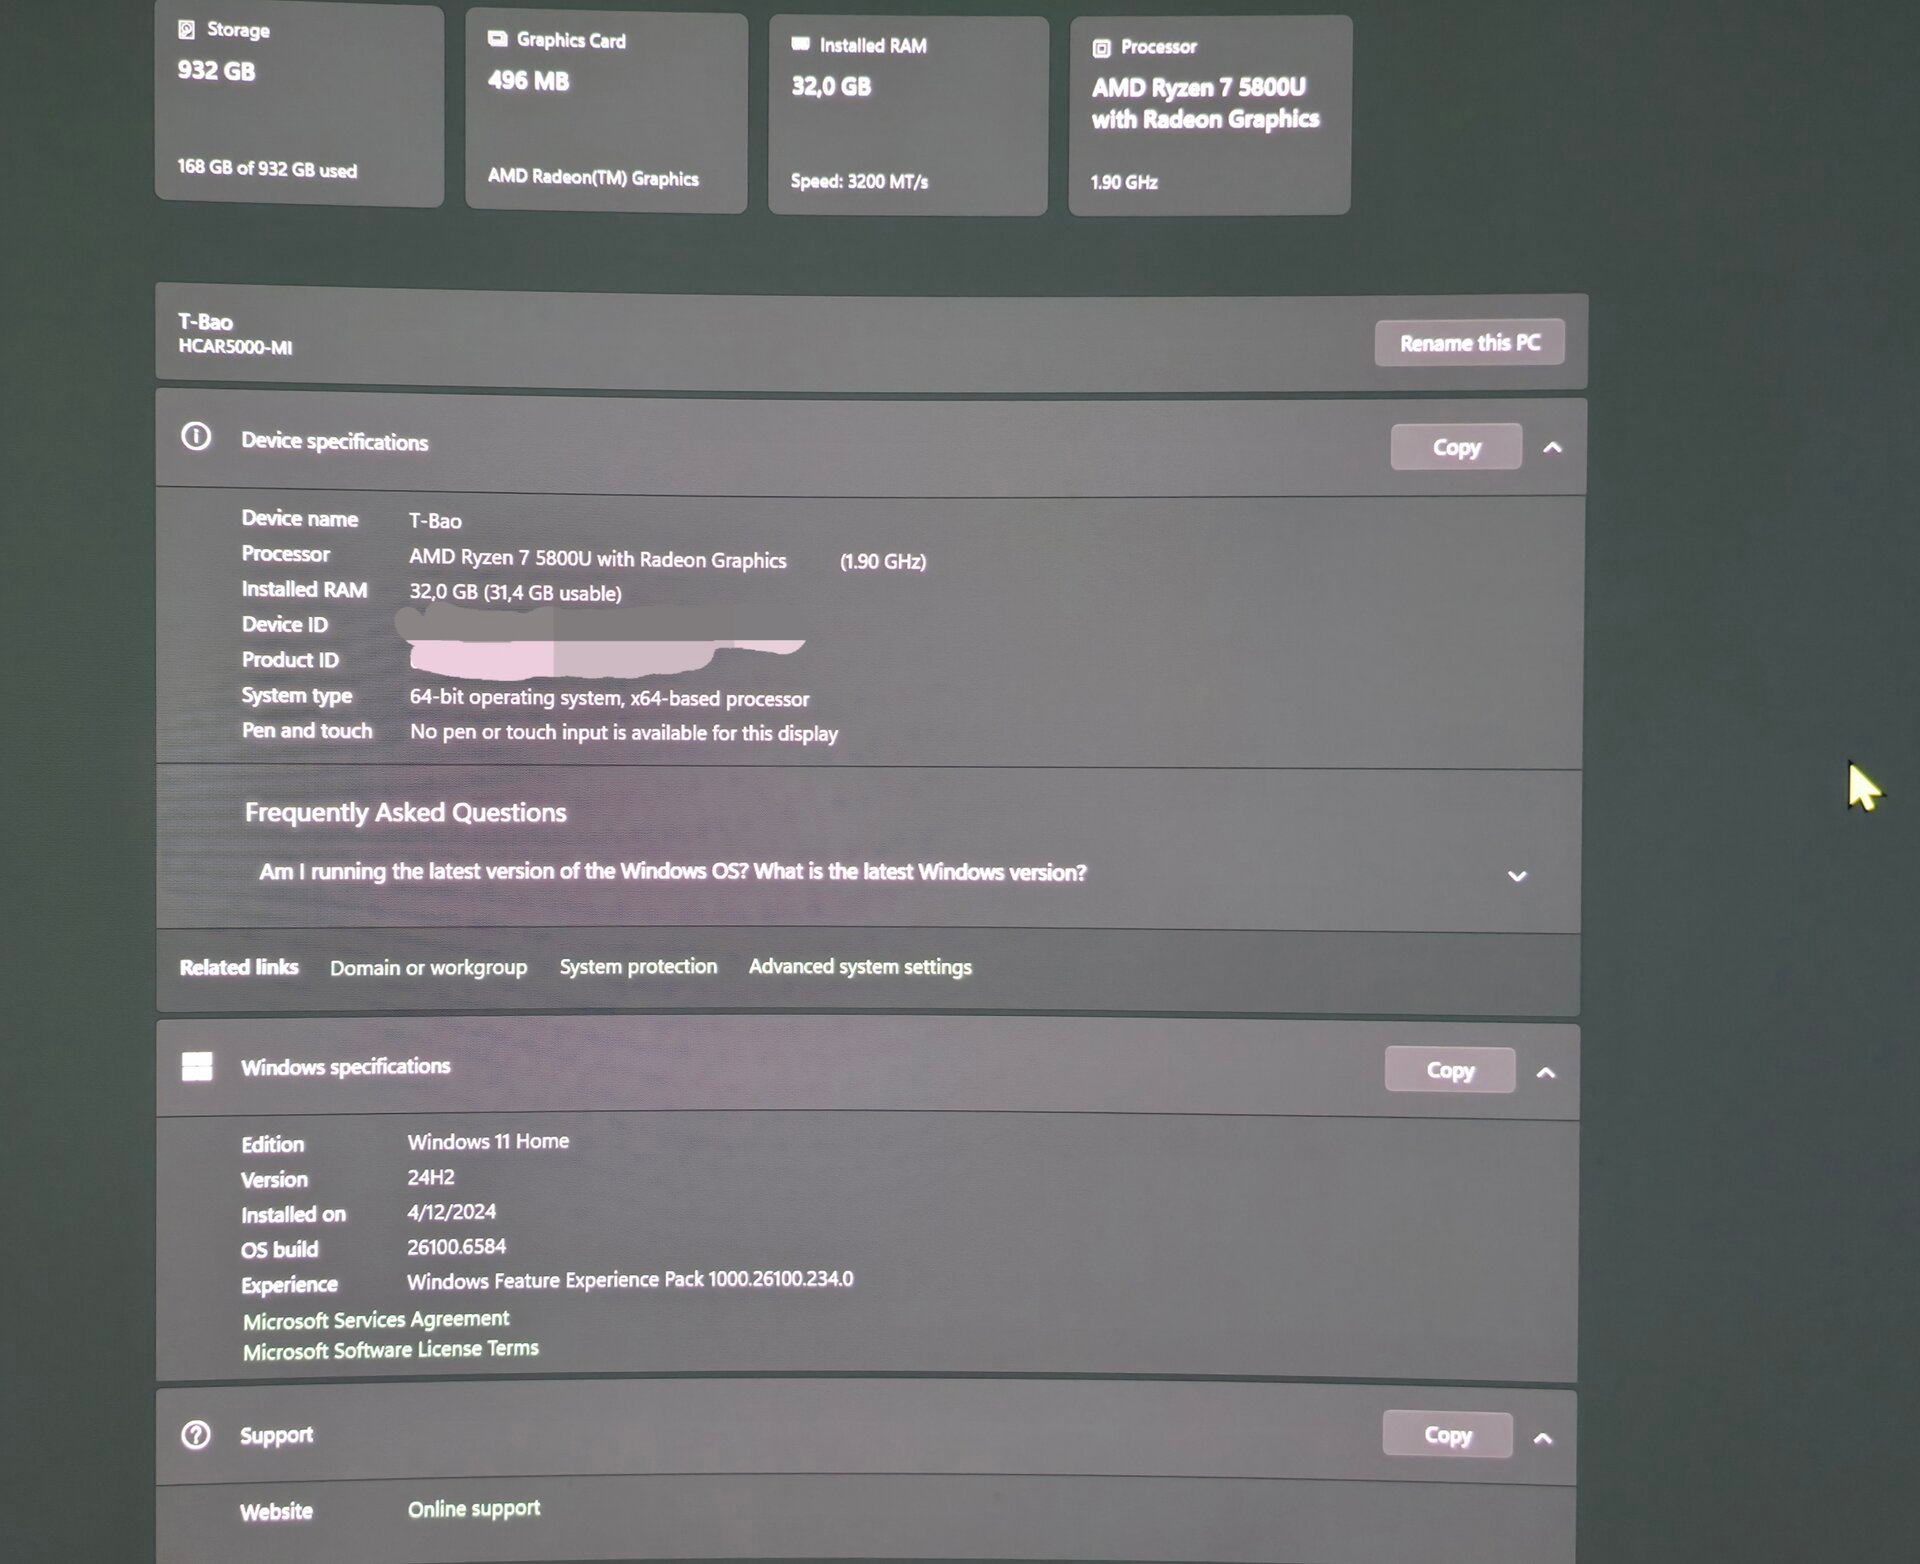Select the T-Bao device name value
The width and height of the screenshot is (1920, 1564).
point(435,521)
